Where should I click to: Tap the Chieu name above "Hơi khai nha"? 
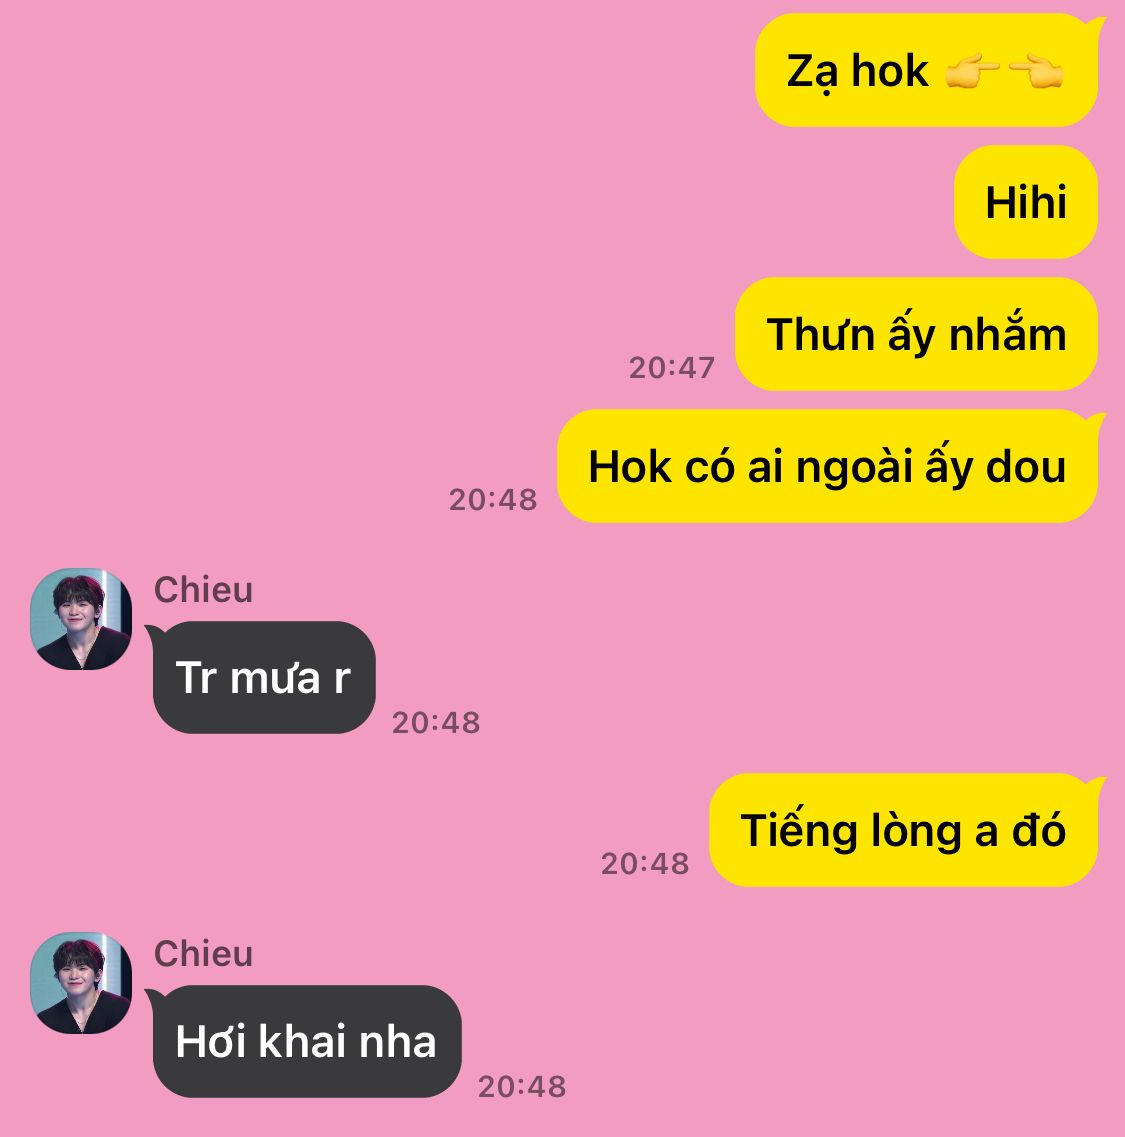[x=203, y=954]
